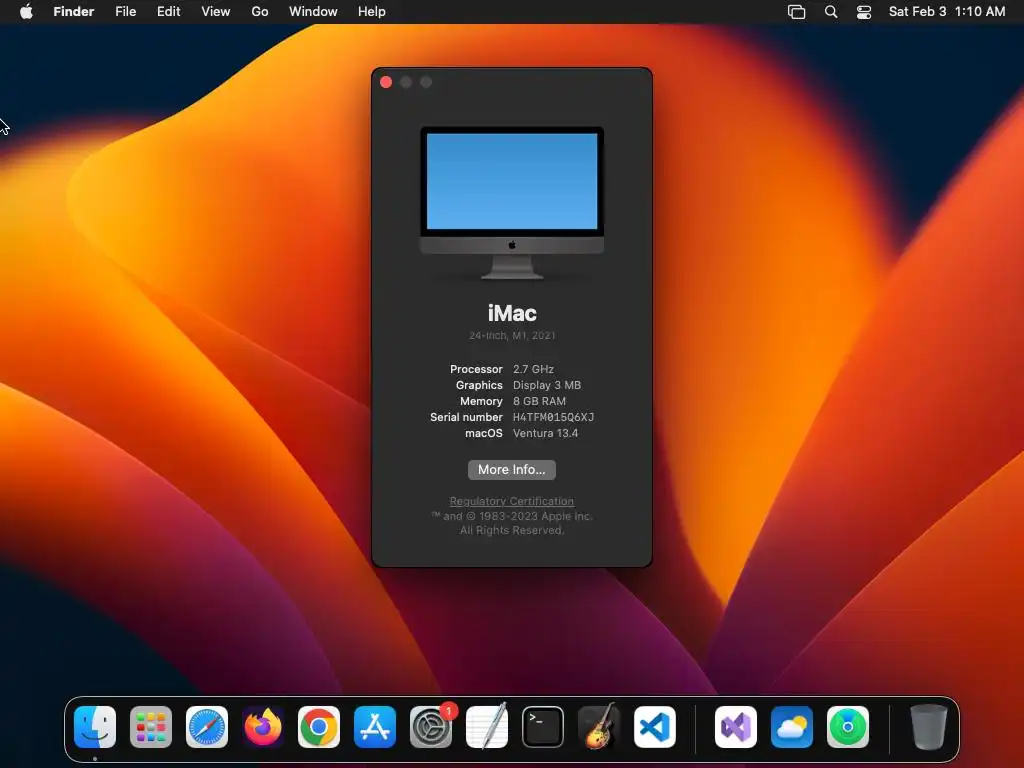Close the About This Mac window
The width and height of the screenshot is (1024, 768).
386,82
